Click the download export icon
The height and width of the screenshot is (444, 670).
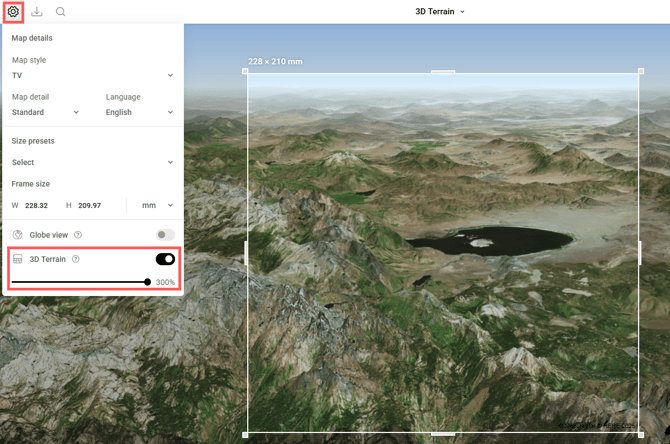point(37,12)
